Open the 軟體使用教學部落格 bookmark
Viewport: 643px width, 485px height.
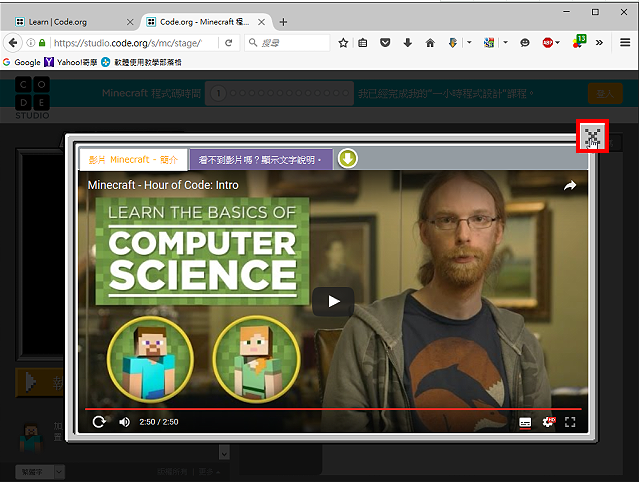(x=141, y=62)
